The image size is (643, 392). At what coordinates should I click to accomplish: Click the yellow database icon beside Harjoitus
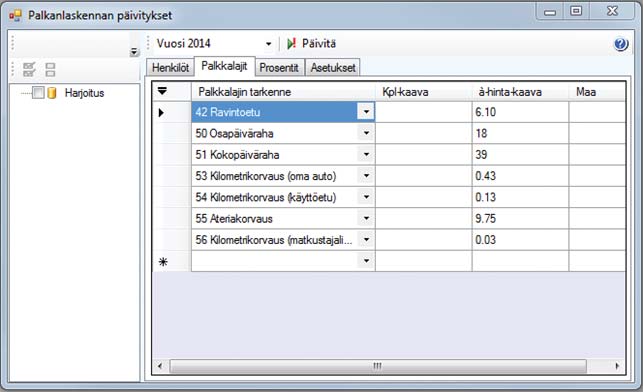click(52, 93)
